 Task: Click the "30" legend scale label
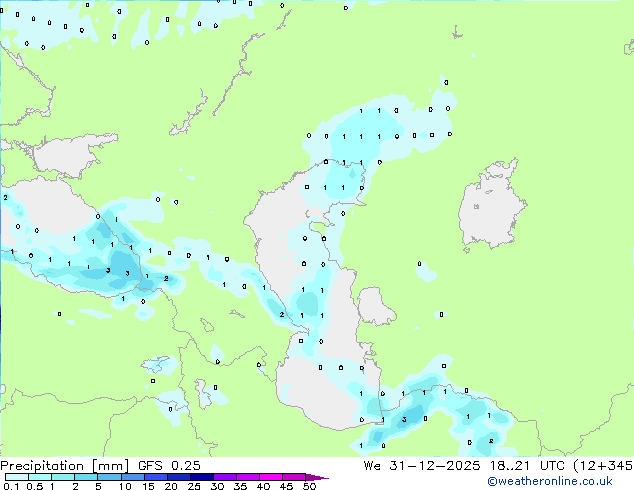(x=217, y=486)
